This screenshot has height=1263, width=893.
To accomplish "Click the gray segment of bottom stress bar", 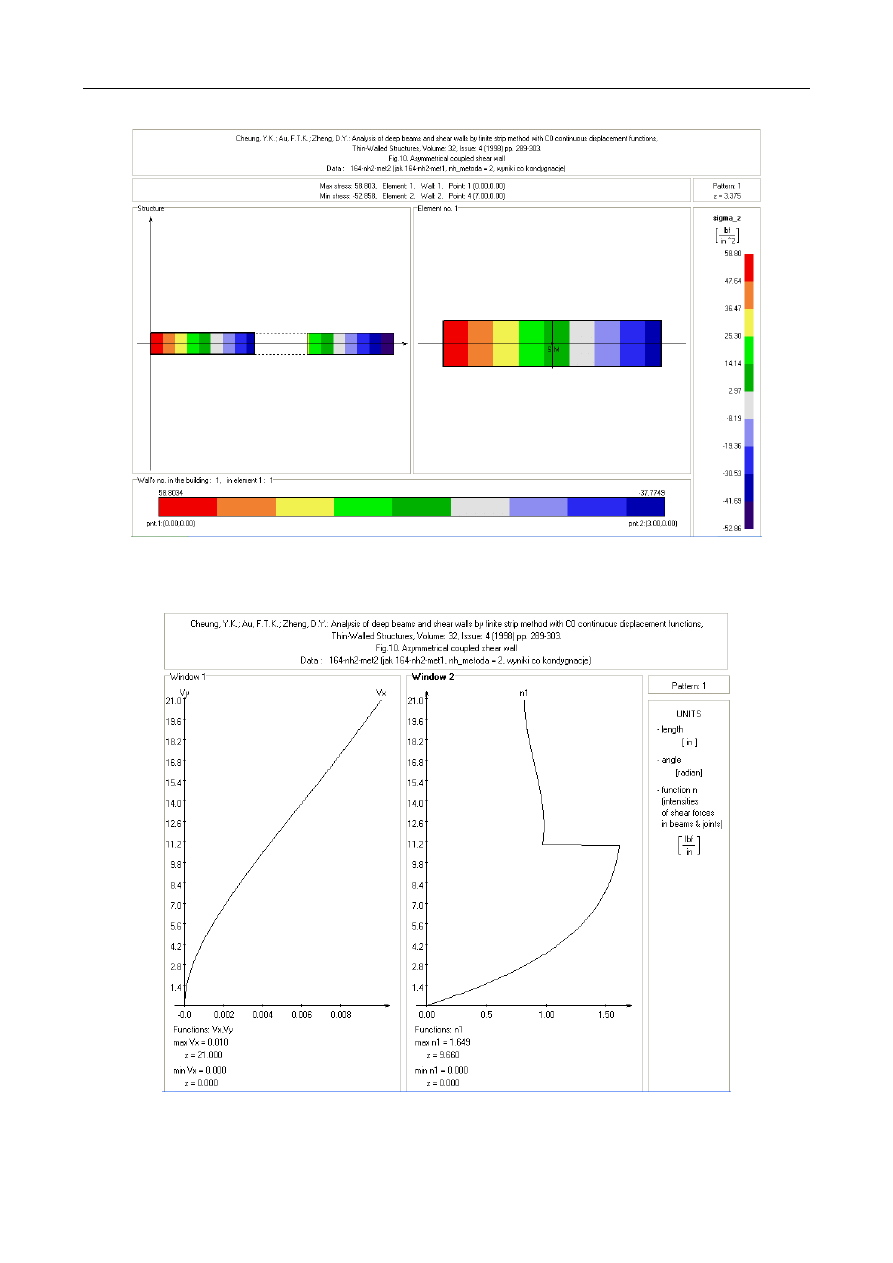I will coord(479,507).
